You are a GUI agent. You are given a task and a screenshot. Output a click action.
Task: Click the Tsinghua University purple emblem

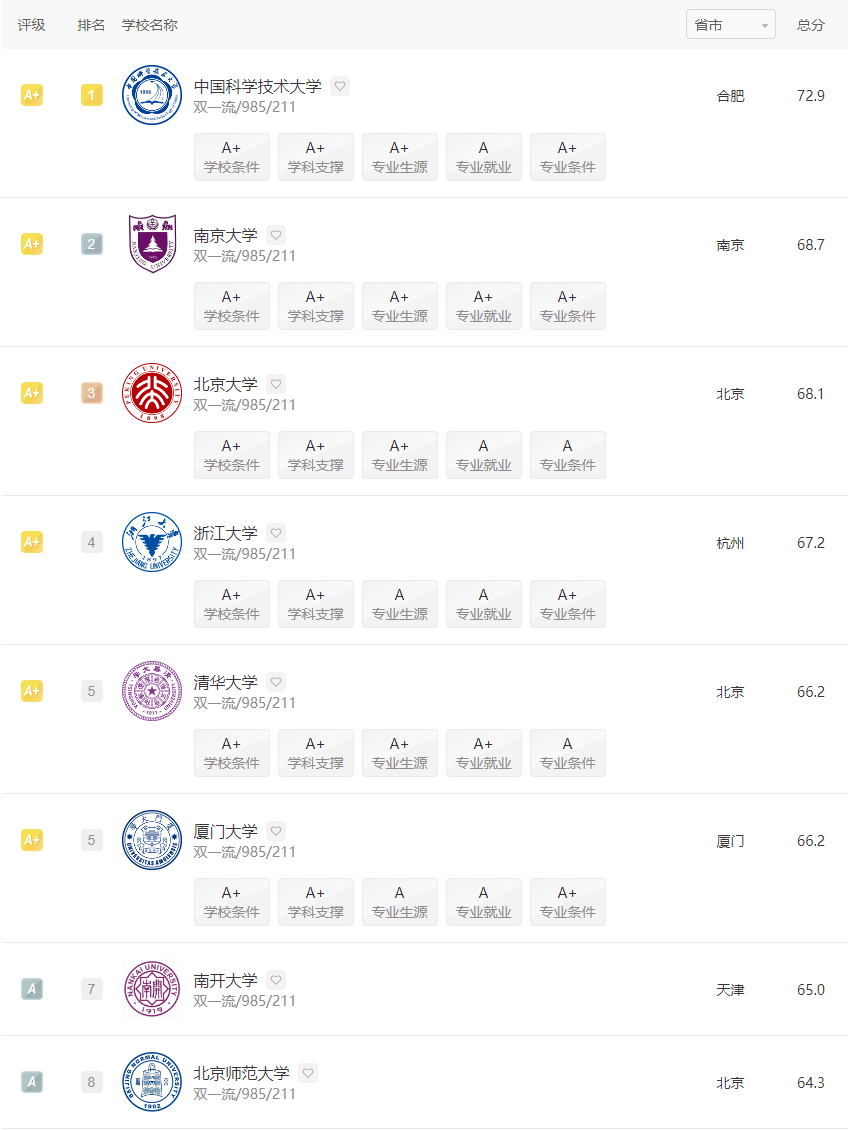tap(152, 691)
